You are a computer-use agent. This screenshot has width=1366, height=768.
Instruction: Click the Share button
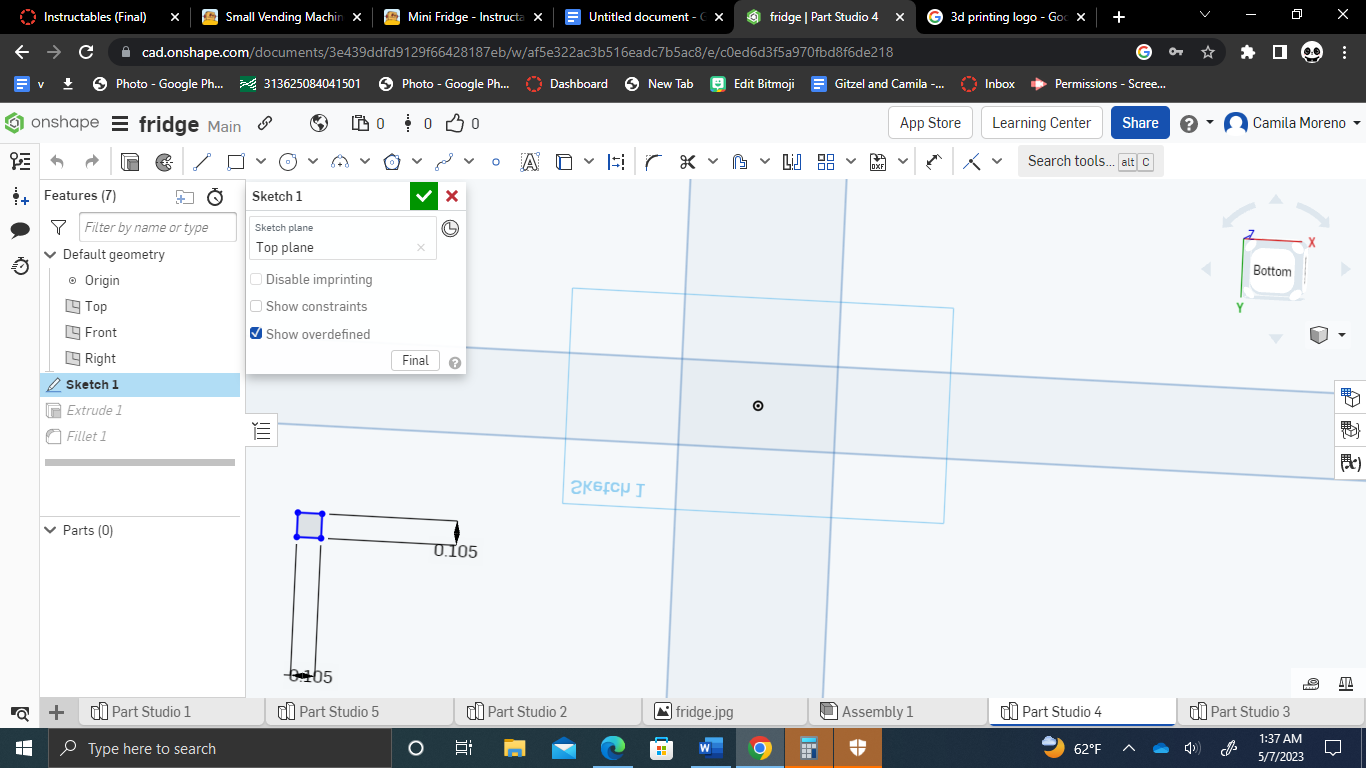1139,122
